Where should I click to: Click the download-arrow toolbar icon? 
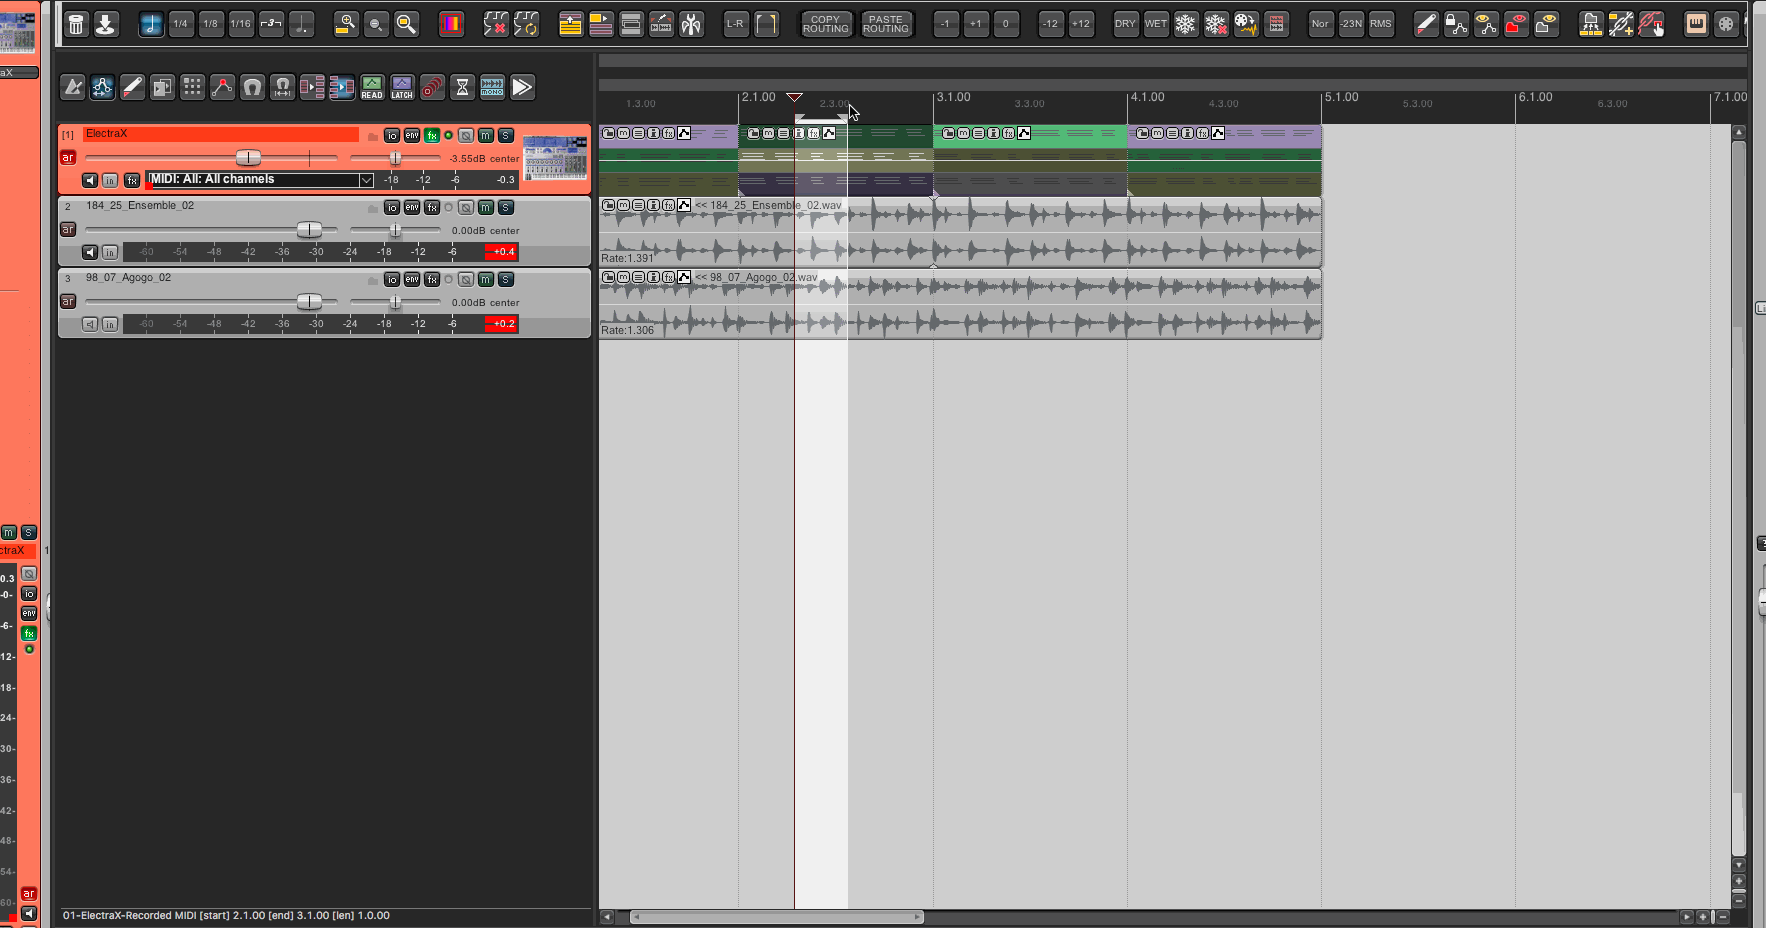pyautogui.click(x=106, y=24)
